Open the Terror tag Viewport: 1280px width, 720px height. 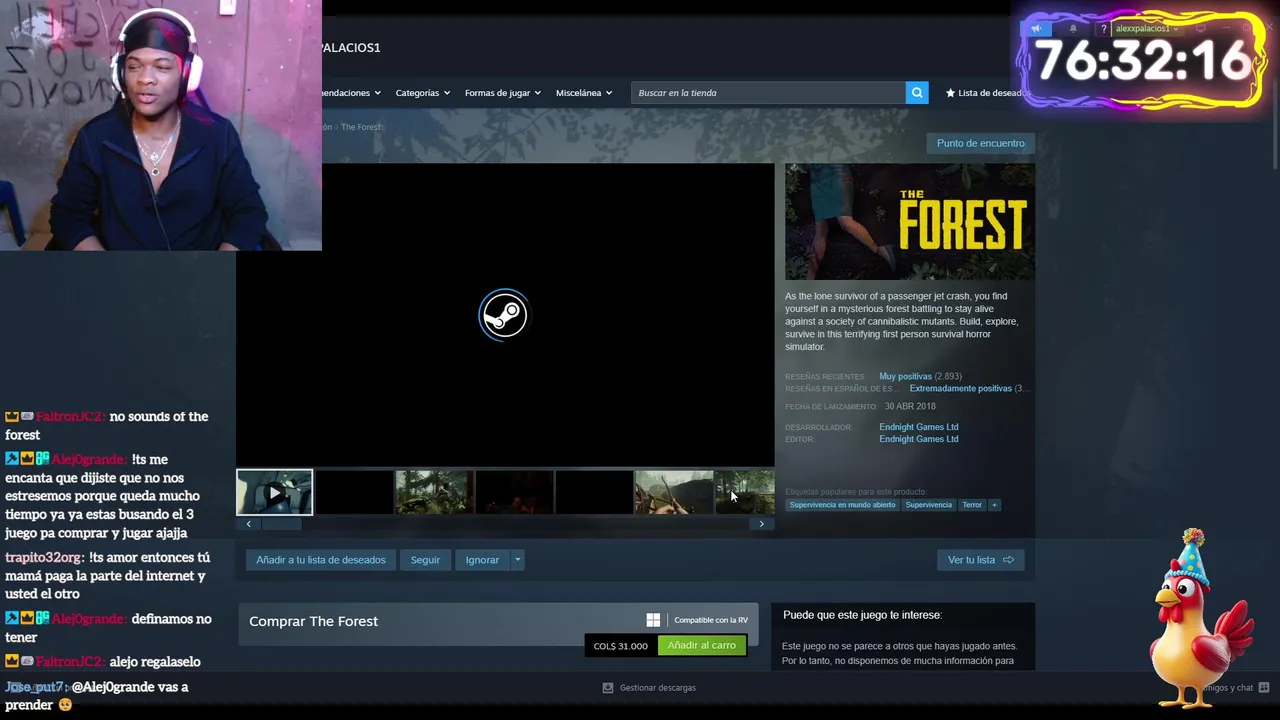click(972, 505)
